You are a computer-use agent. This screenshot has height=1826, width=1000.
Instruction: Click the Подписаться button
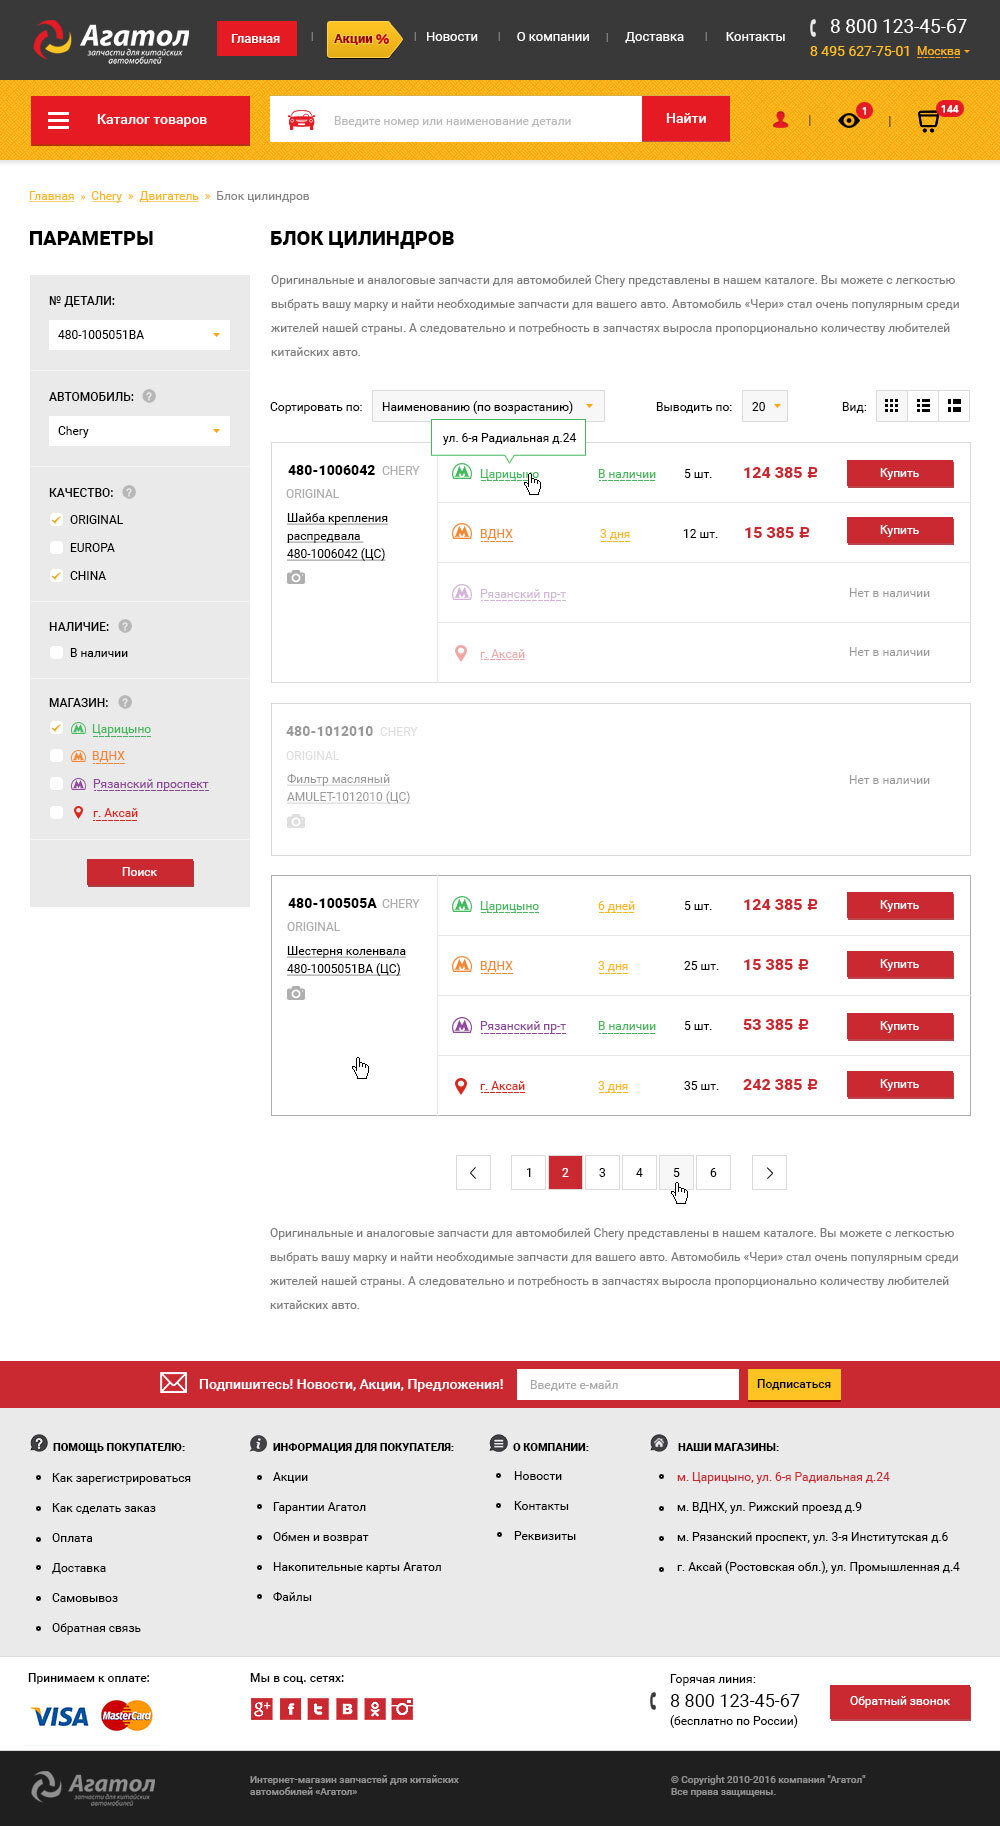794,1384
